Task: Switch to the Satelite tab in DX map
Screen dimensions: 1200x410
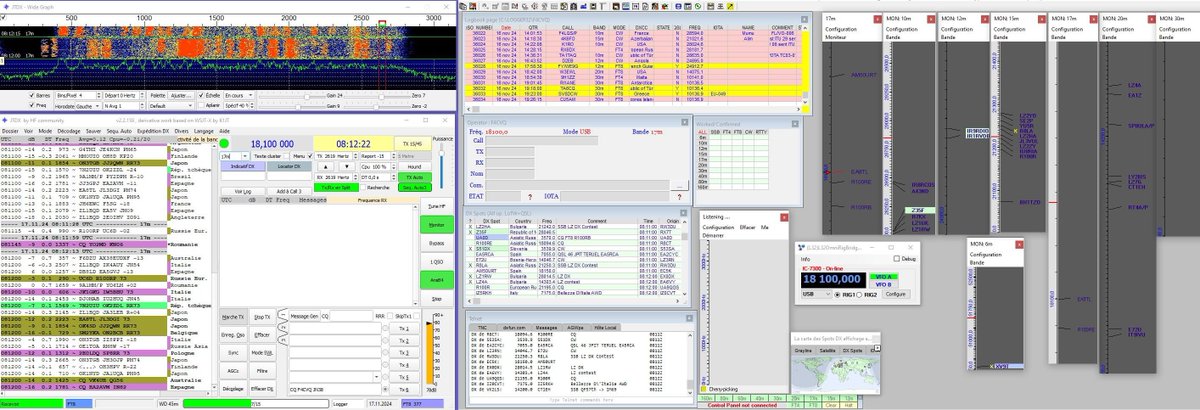Action: [827, 350]
